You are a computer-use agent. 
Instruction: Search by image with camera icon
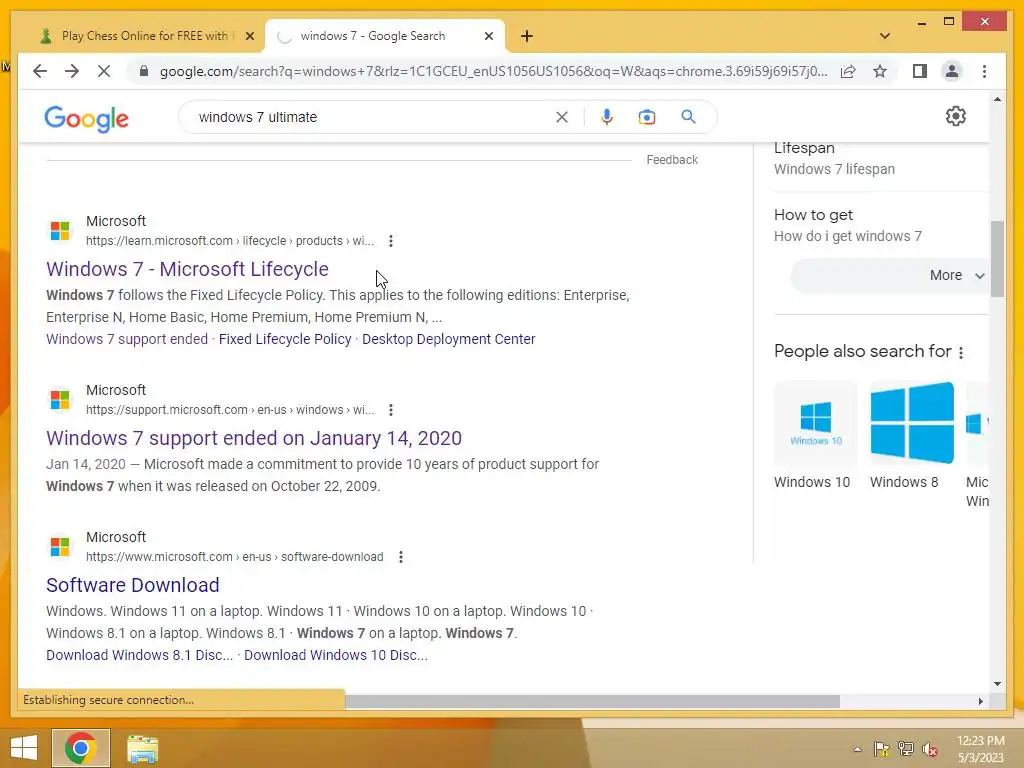pos(647,117)
